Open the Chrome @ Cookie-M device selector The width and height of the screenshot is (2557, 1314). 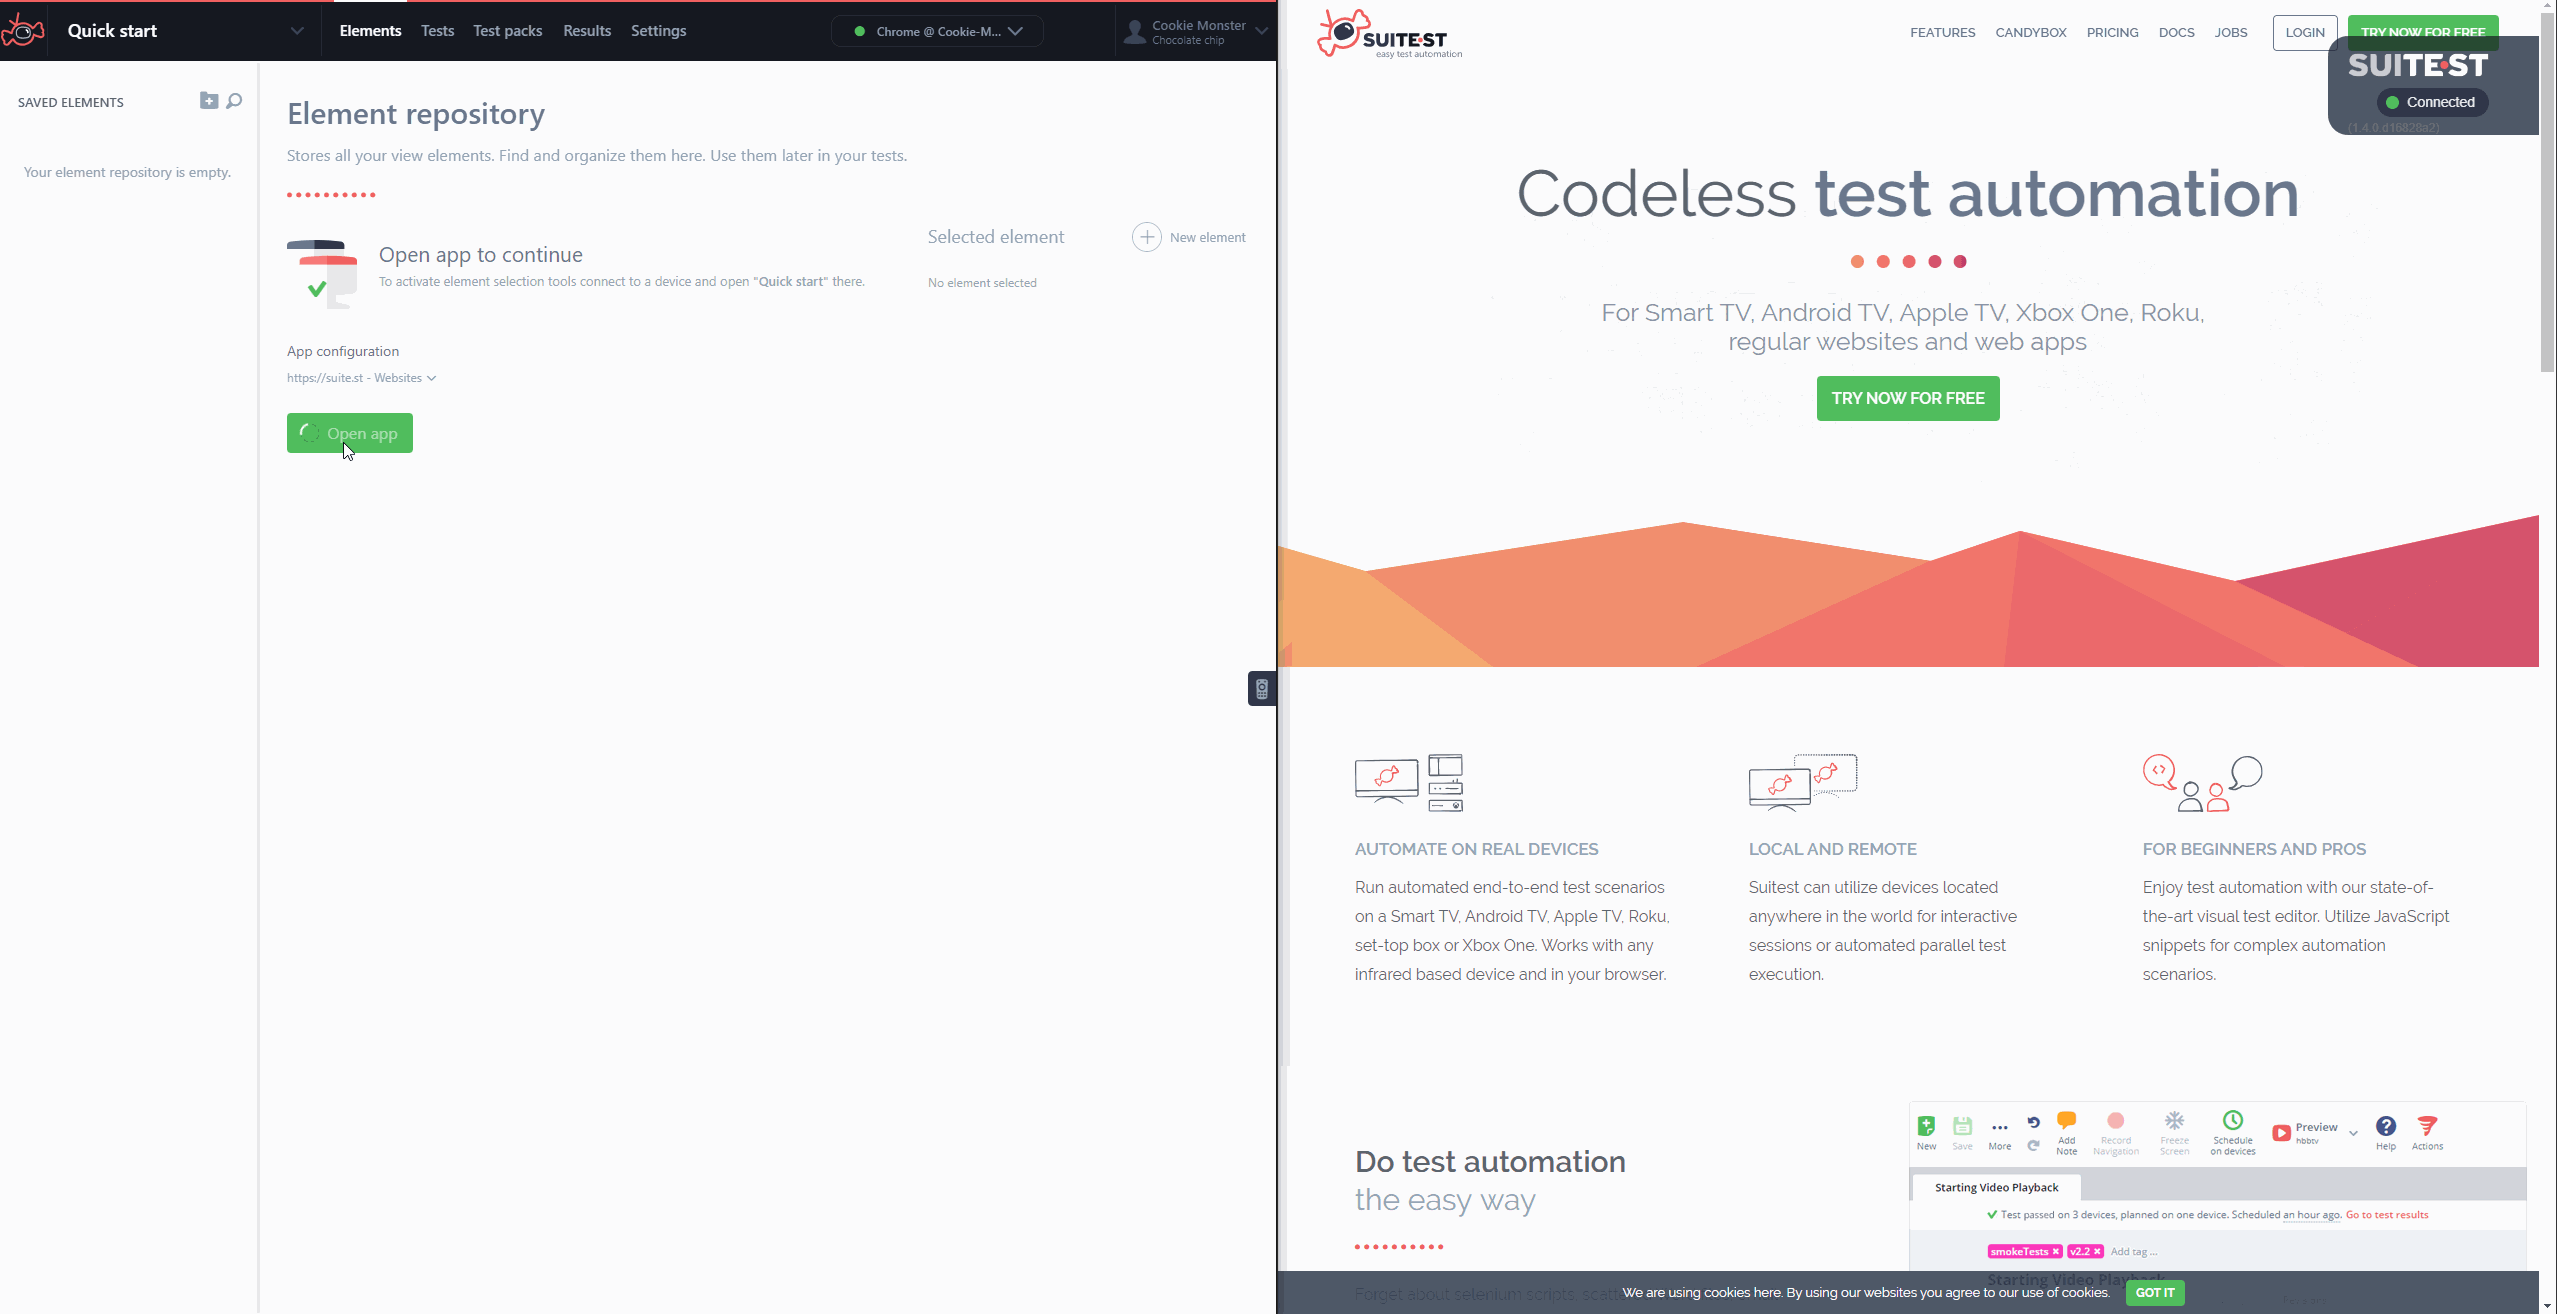point(937,31)
